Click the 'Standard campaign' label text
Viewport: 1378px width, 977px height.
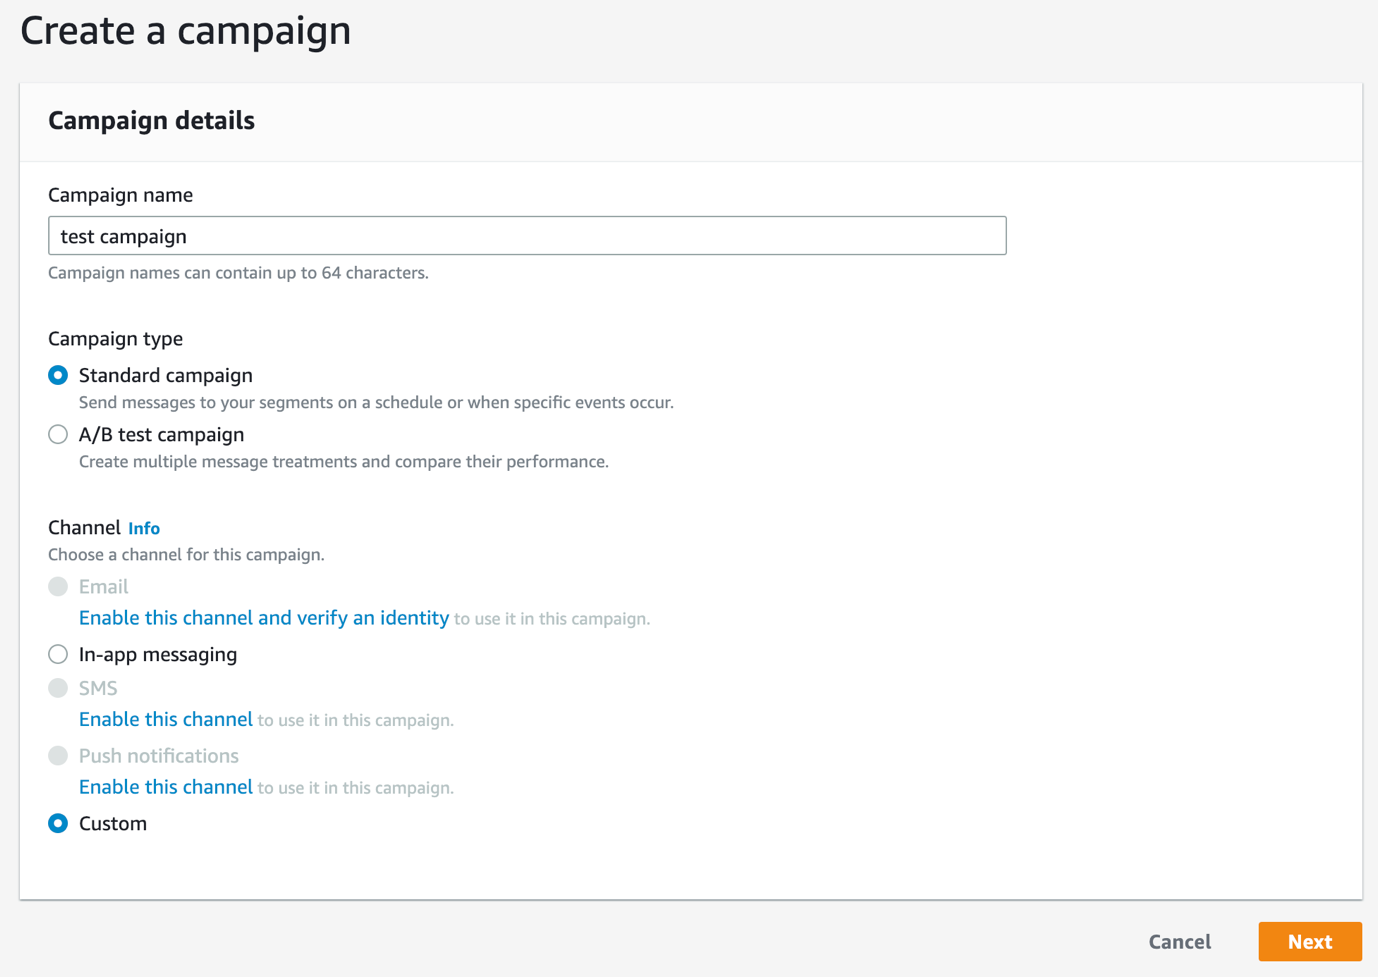(166, 376)
